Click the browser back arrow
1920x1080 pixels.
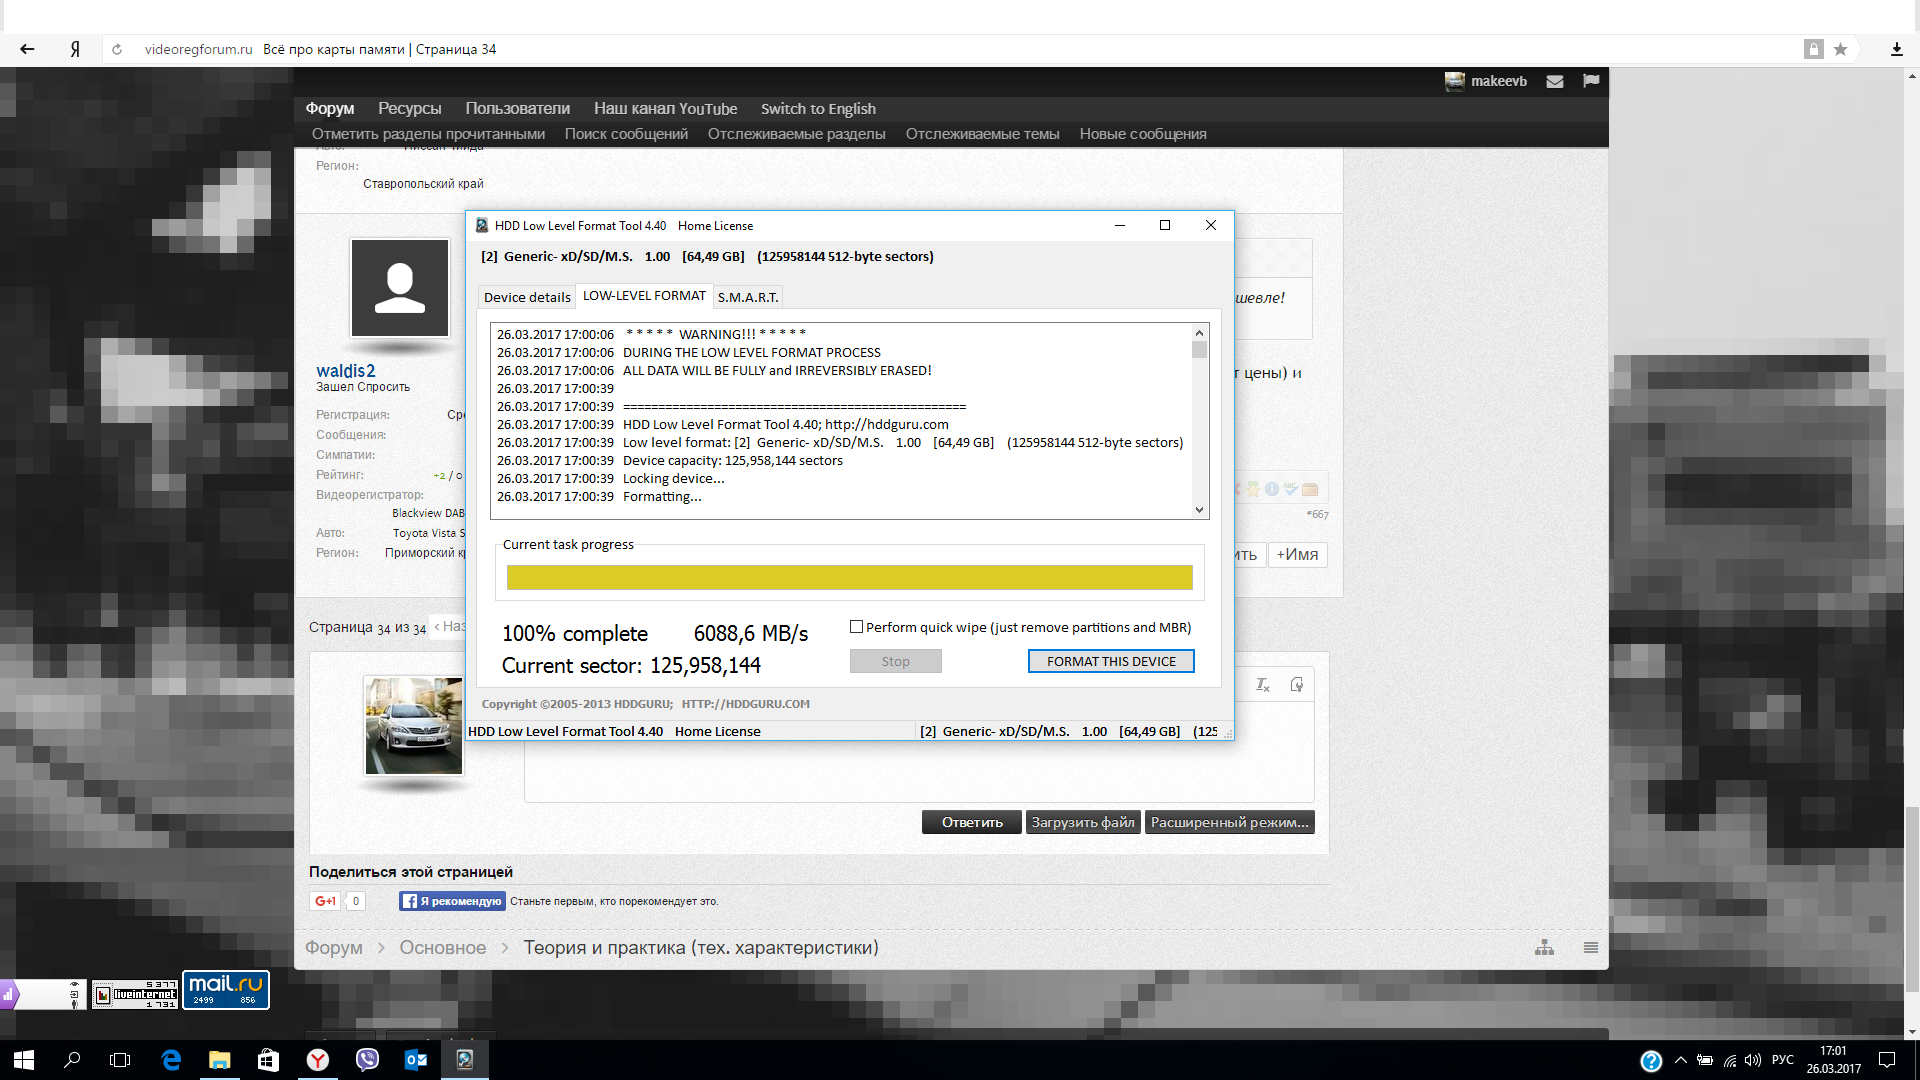[27, 49]
